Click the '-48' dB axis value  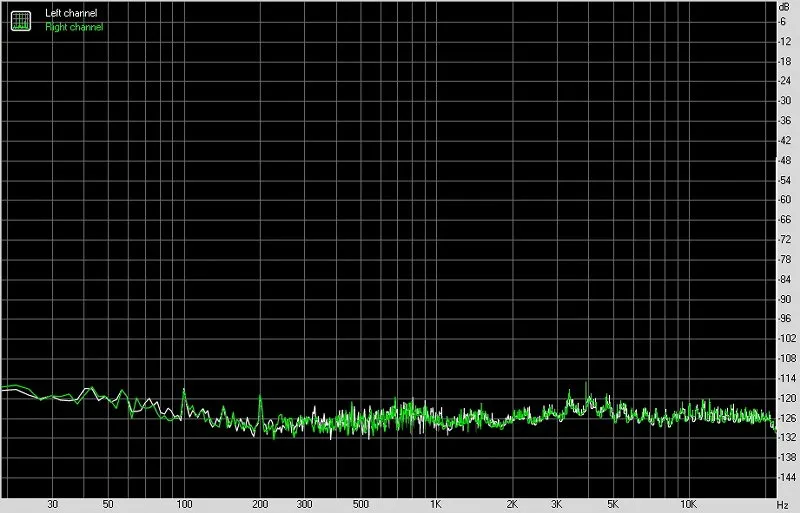click(785, 160)
